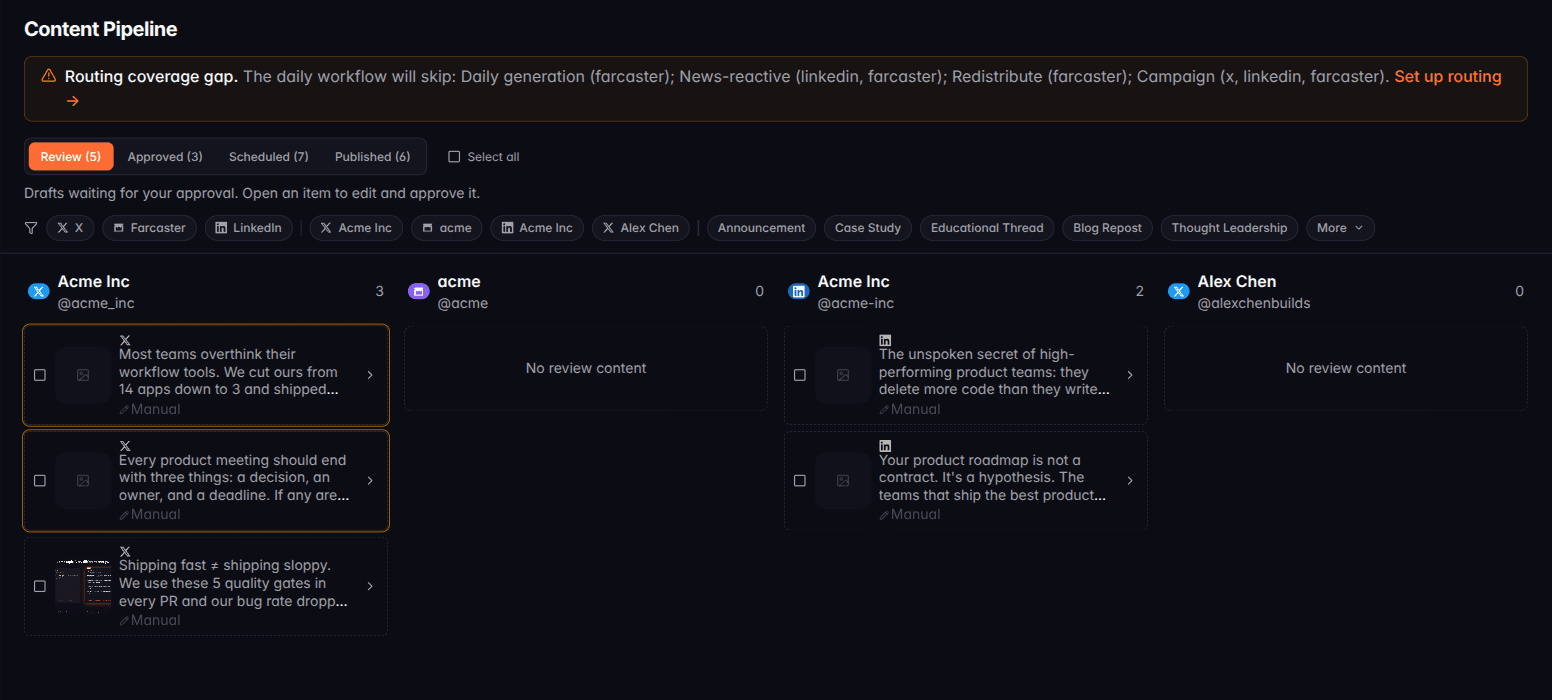Viewport: 1552px width, 700px height.
Task: Filter by X platform chip
Action: coord(70,228)
